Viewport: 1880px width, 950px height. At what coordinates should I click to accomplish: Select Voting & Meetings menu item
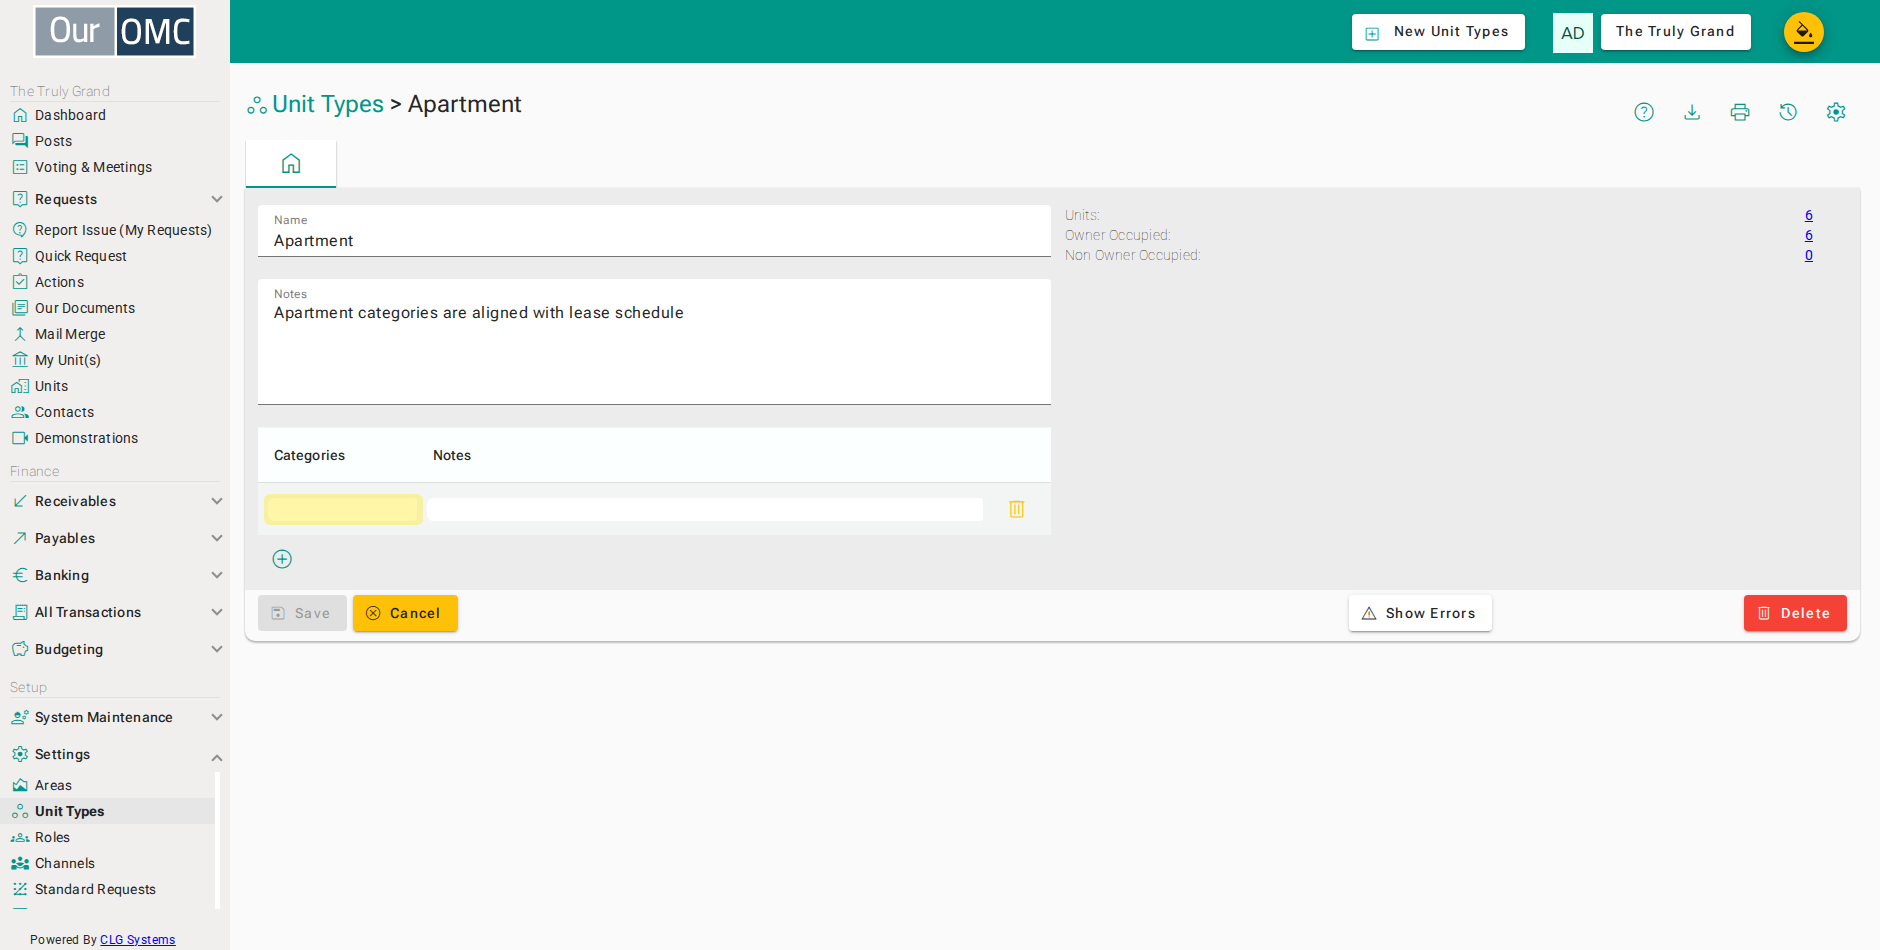coord(93,167)
